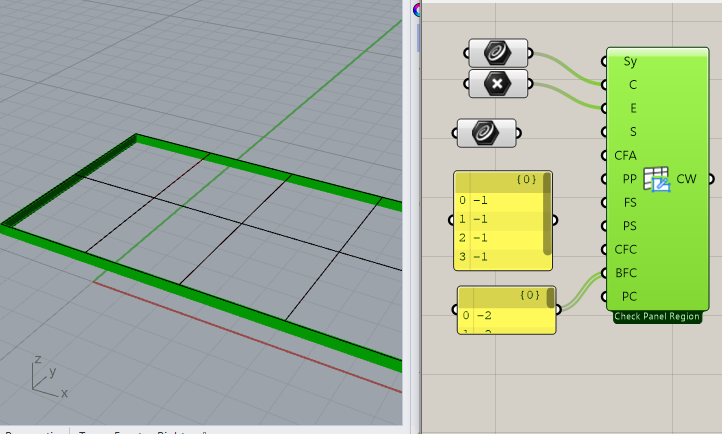Image resolution: width=722 pixels, height=434 pixels.
Task: Click the {0} header of the -1 panel
Action: (x=526, y=179)
